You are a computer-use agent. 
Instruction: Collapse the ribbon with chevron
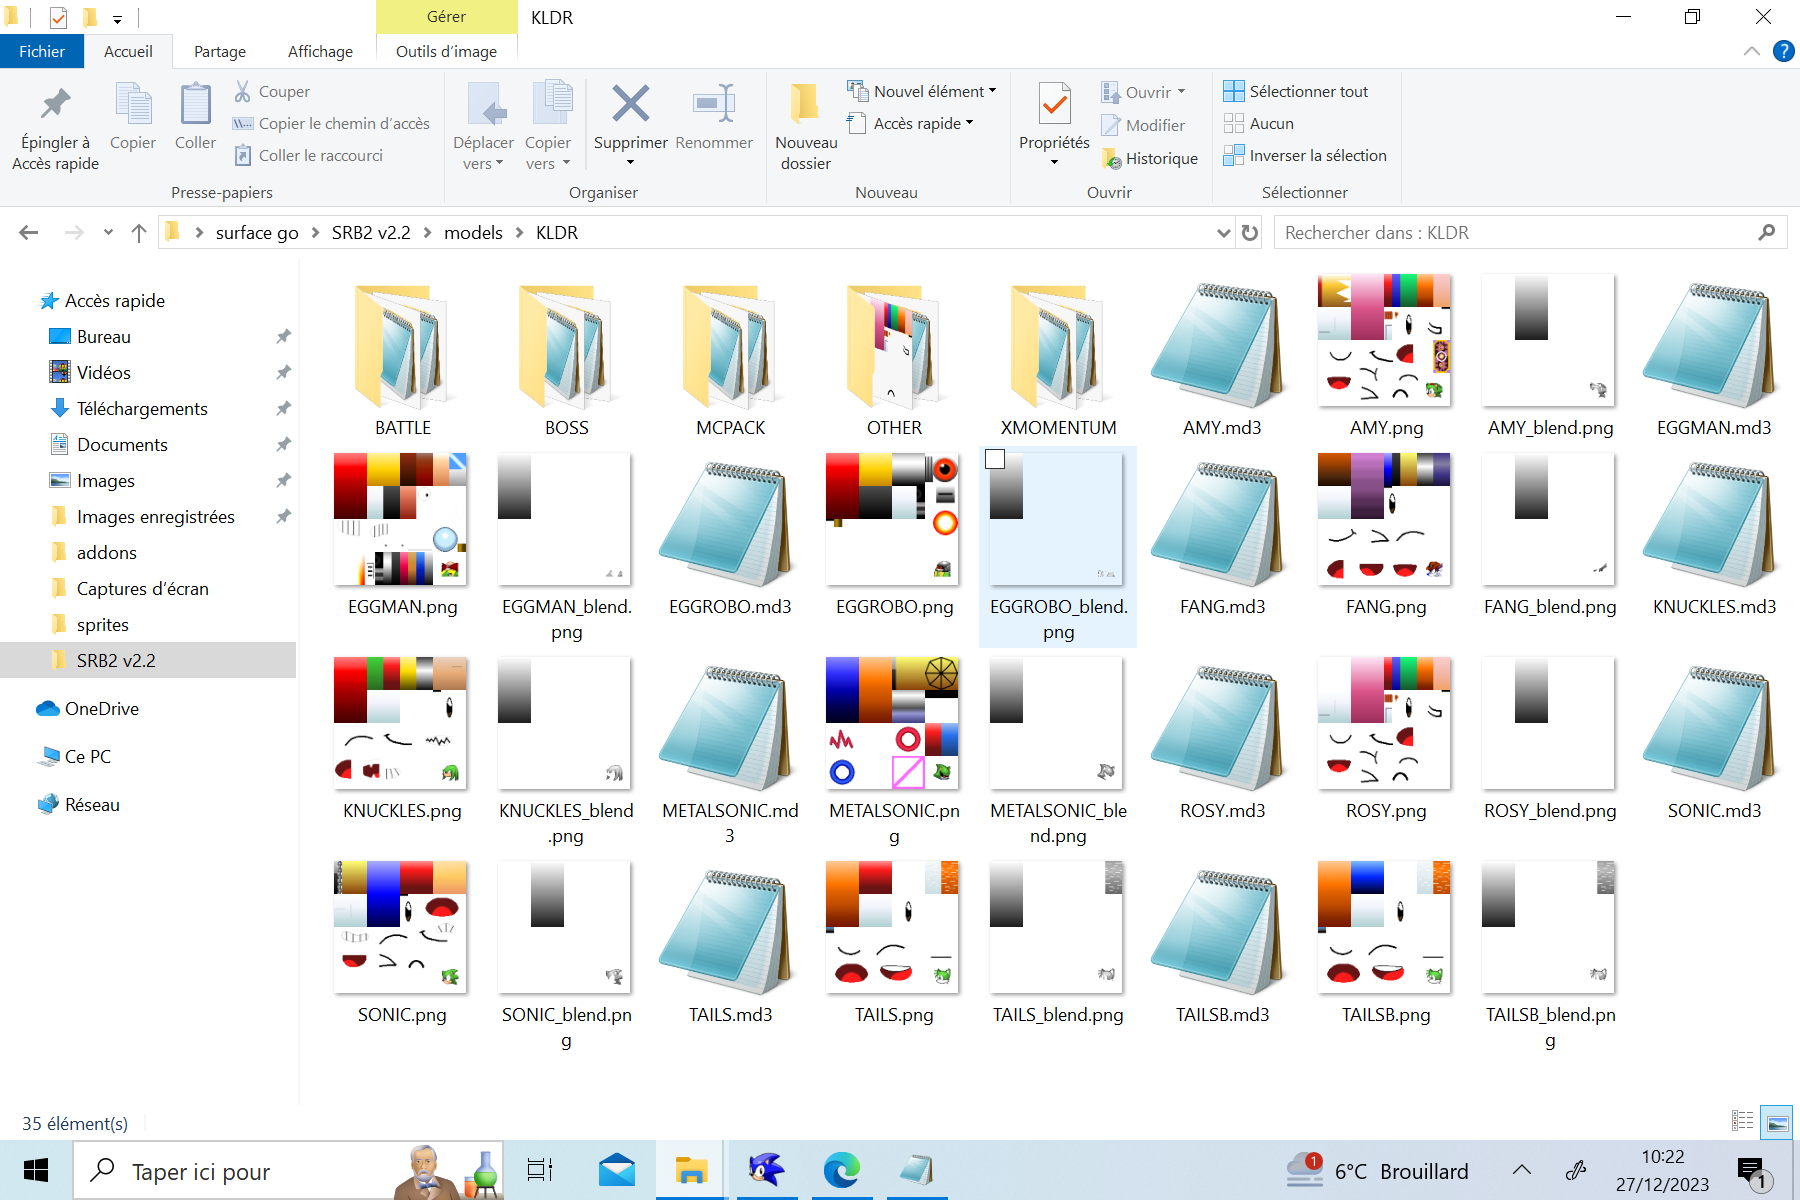[1752, 51]
